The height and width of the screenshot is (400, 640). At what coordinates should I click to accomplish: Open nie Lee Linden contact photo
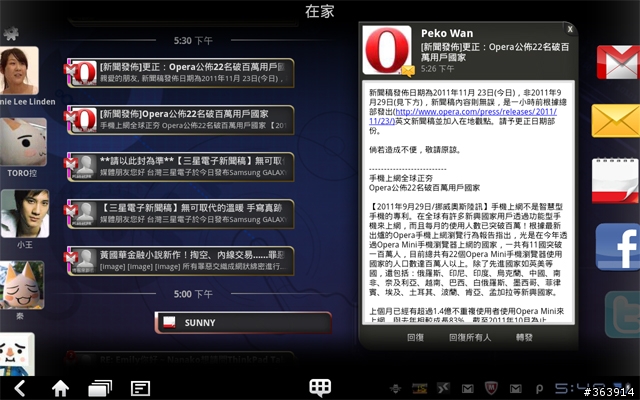[x=19, y=70]
